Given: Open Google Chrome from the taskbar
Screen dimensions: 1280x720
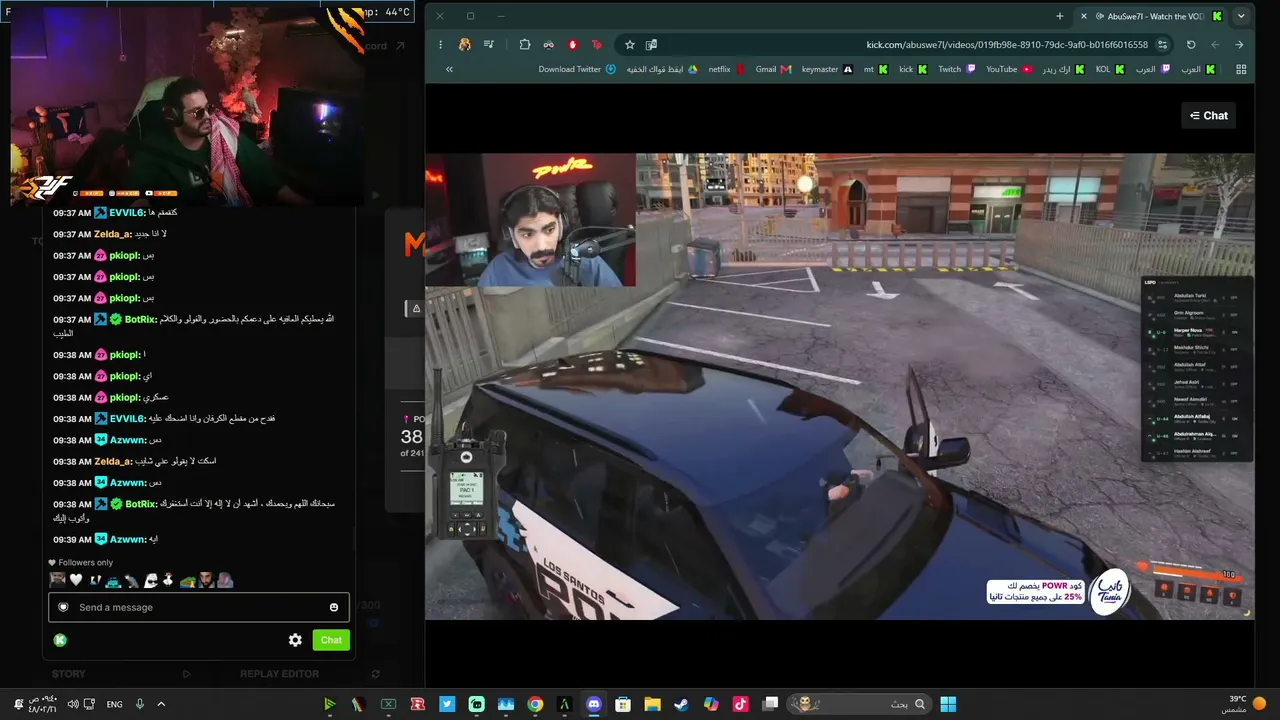Looking at the screenshot, I should tap(535, 704).
